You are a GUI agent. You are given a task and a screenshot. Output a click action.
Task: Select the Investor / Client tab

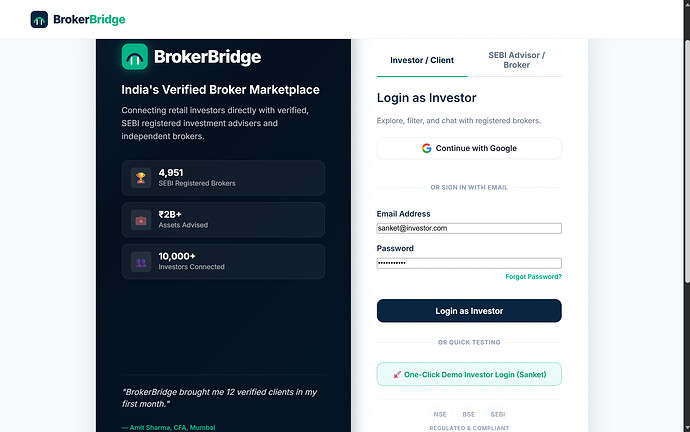click(x=422, y=60)
